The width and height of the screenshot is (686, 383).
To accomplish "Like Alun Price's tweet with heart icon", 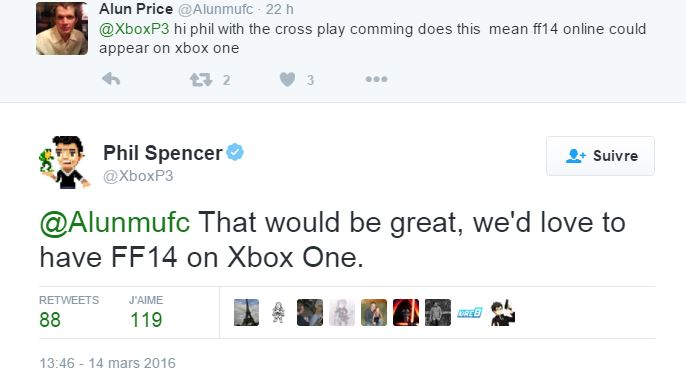I will 287,80.
